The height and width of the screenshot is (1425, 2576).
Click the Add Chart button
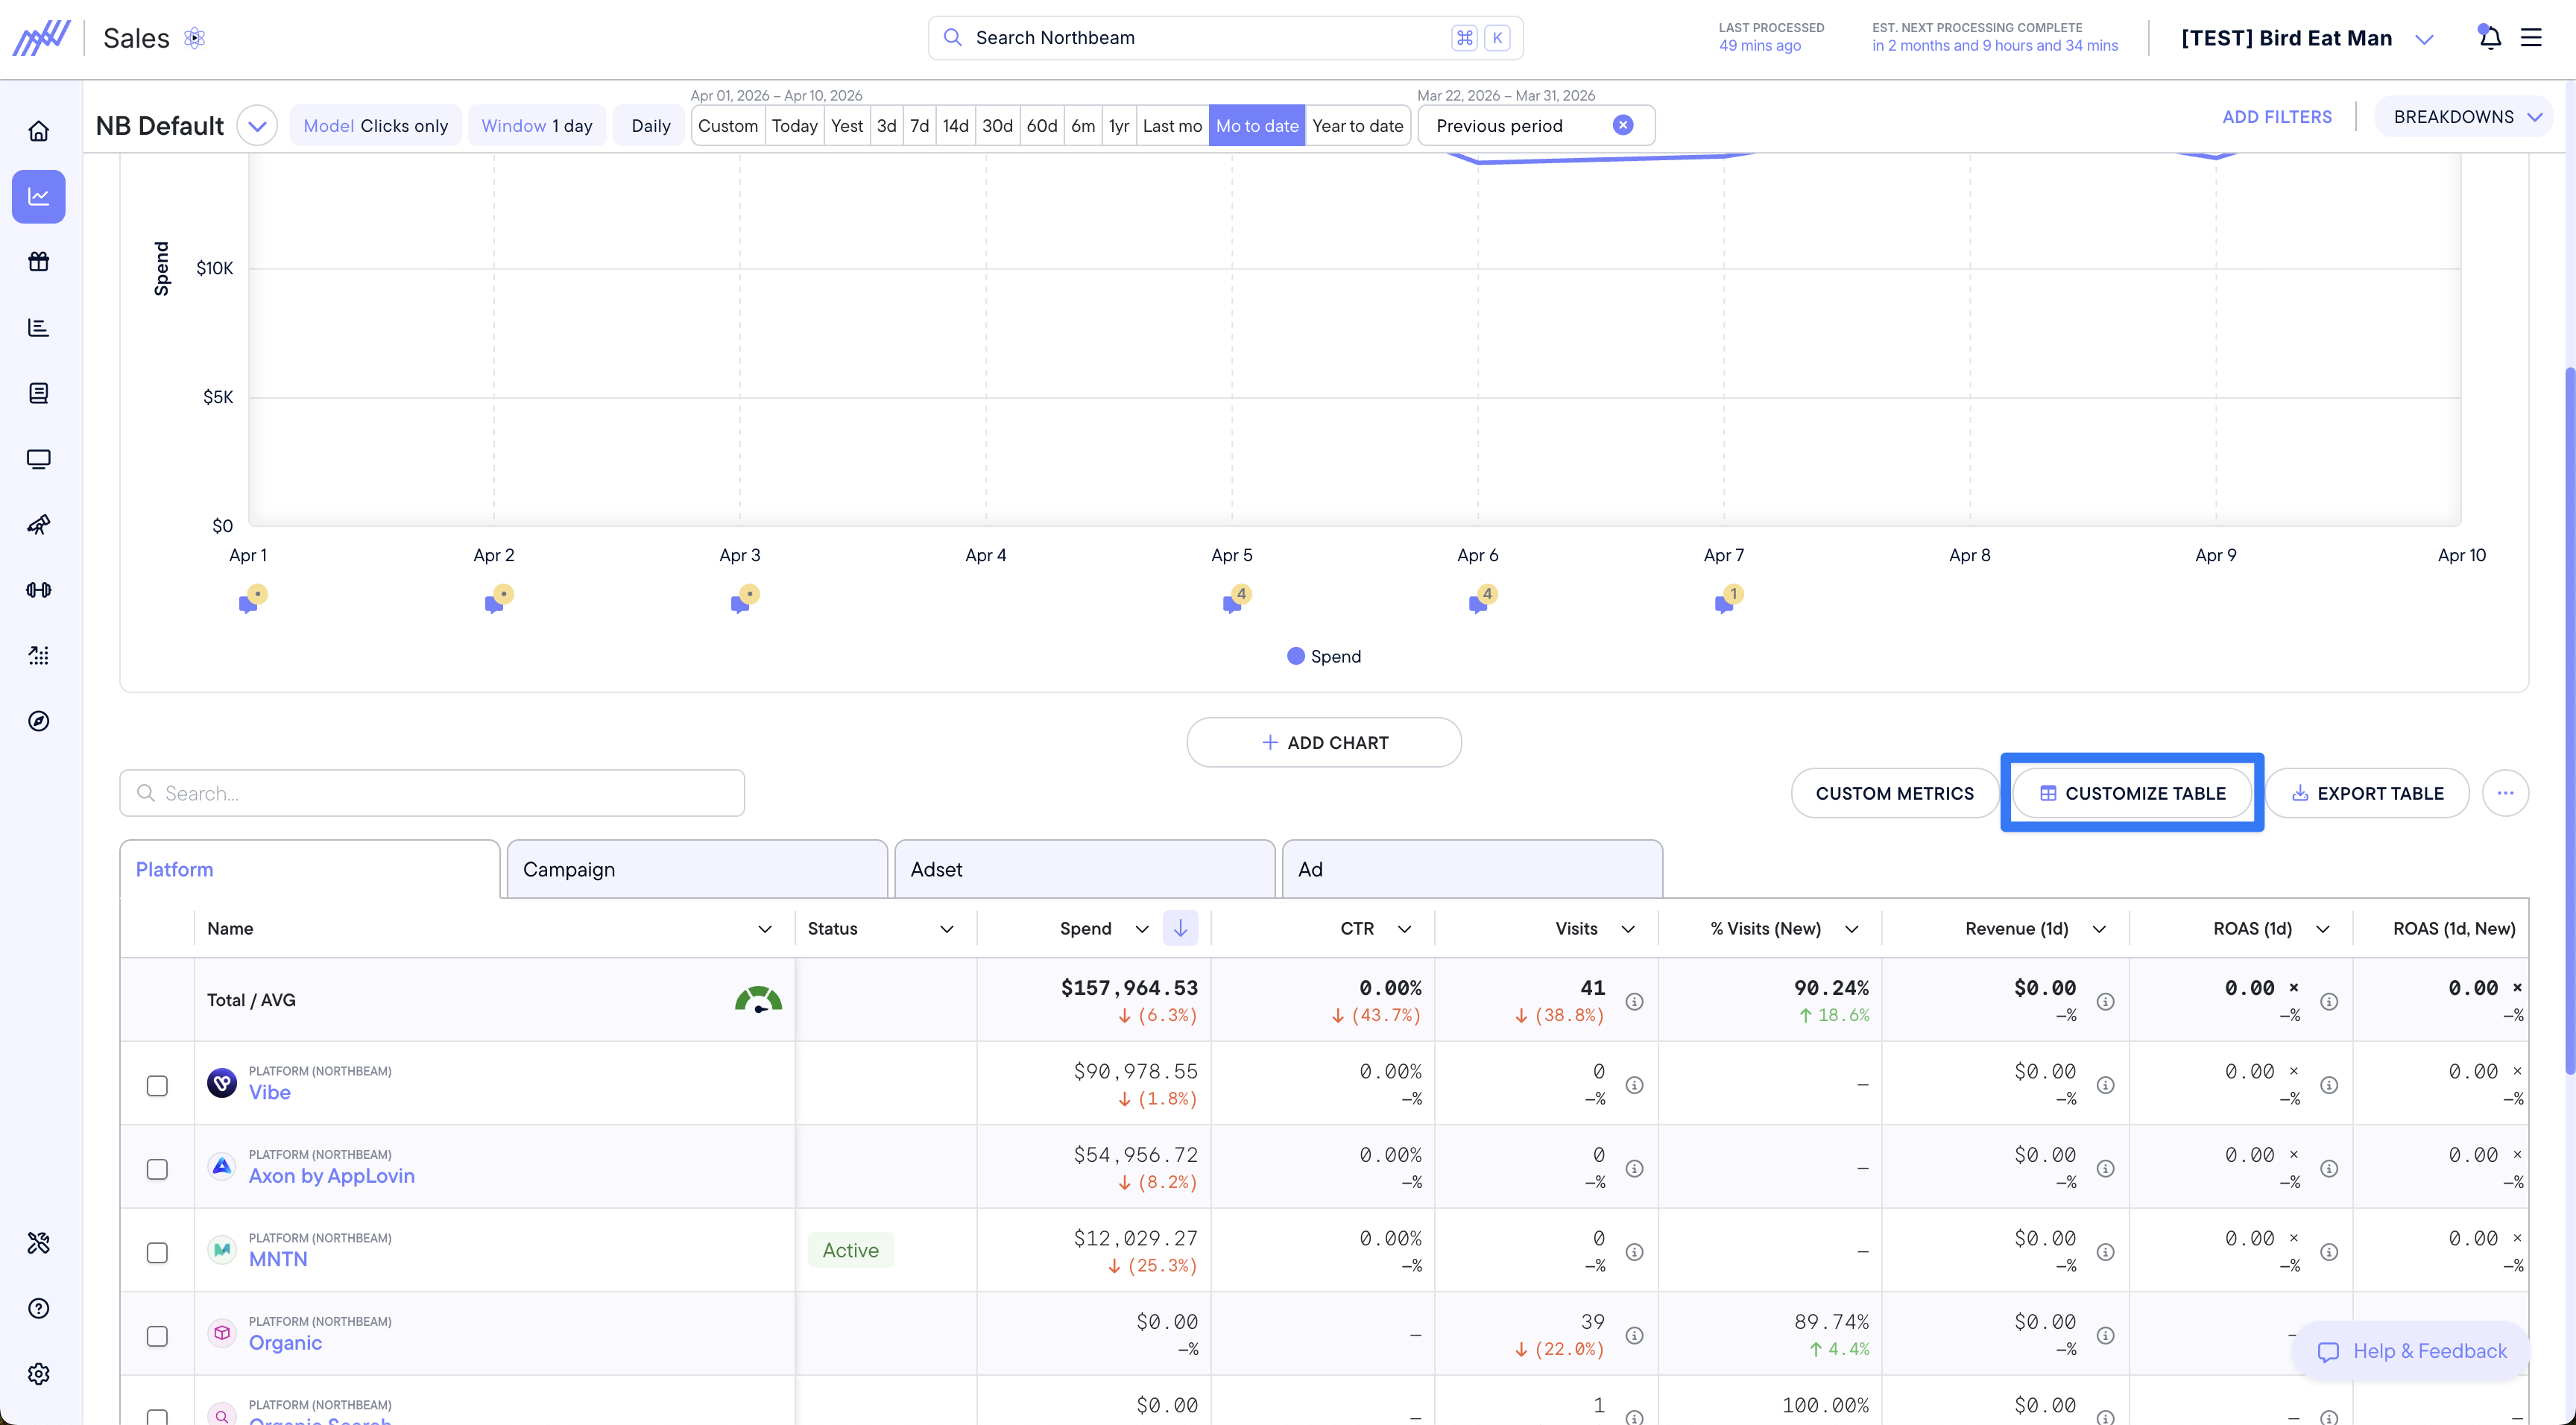click(1324, 742)
